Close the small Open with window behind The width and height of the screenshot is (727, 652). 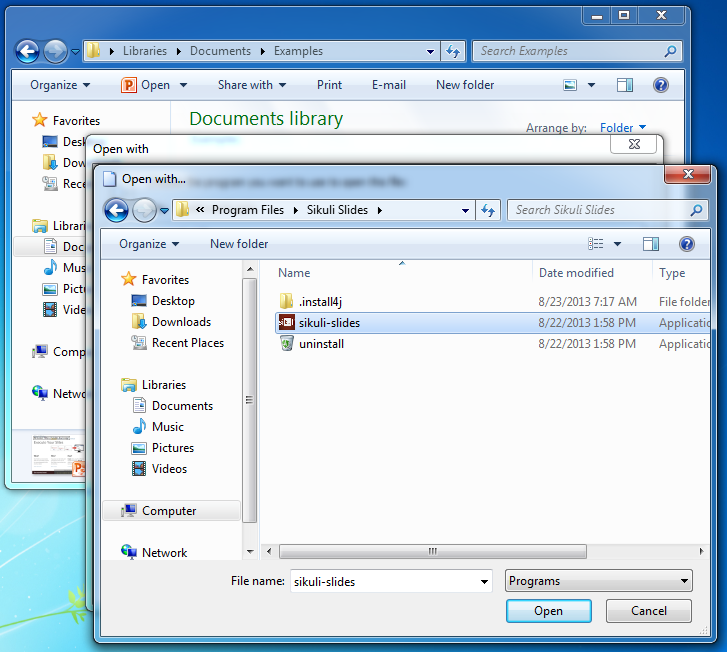[634, 144]
